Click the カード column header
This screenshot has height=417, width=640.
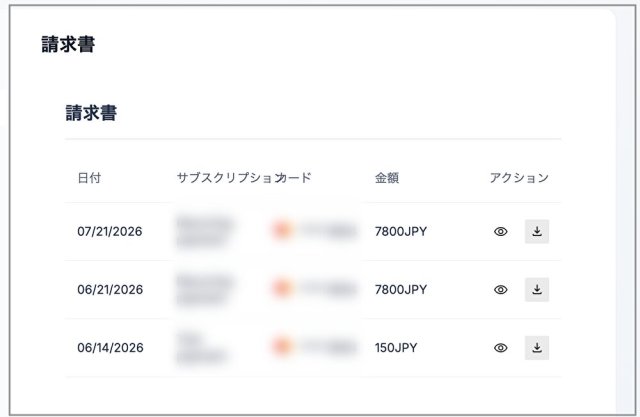(295, 178)
